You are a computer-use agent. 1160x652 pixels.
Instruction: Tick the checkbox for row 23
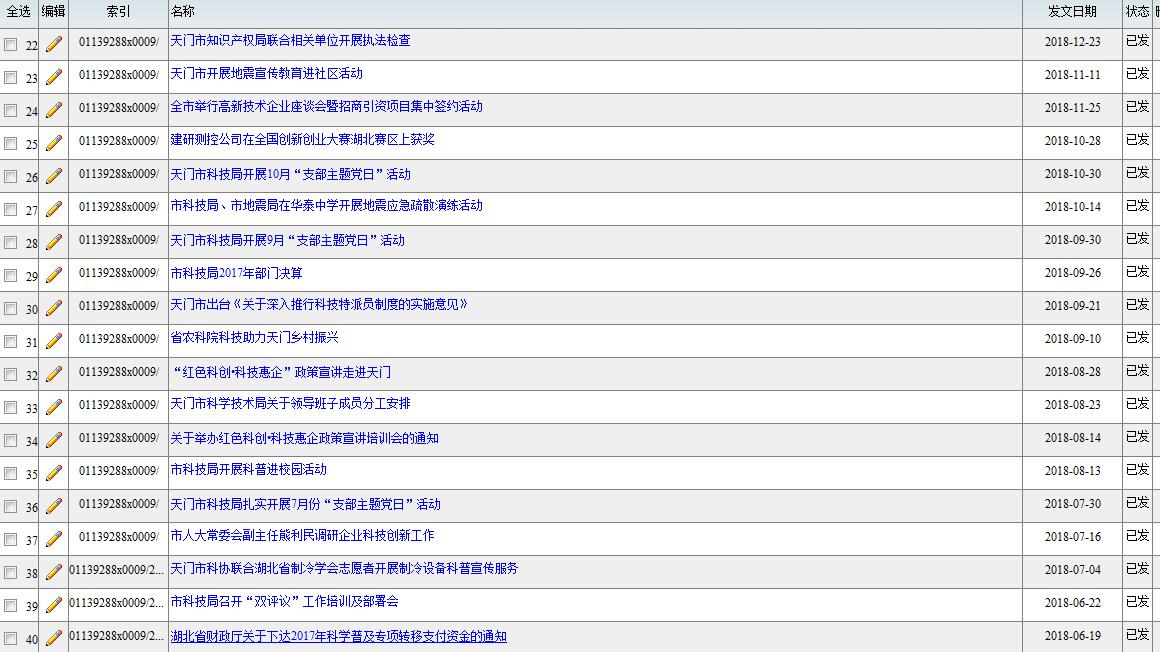(x=10, y=78)
